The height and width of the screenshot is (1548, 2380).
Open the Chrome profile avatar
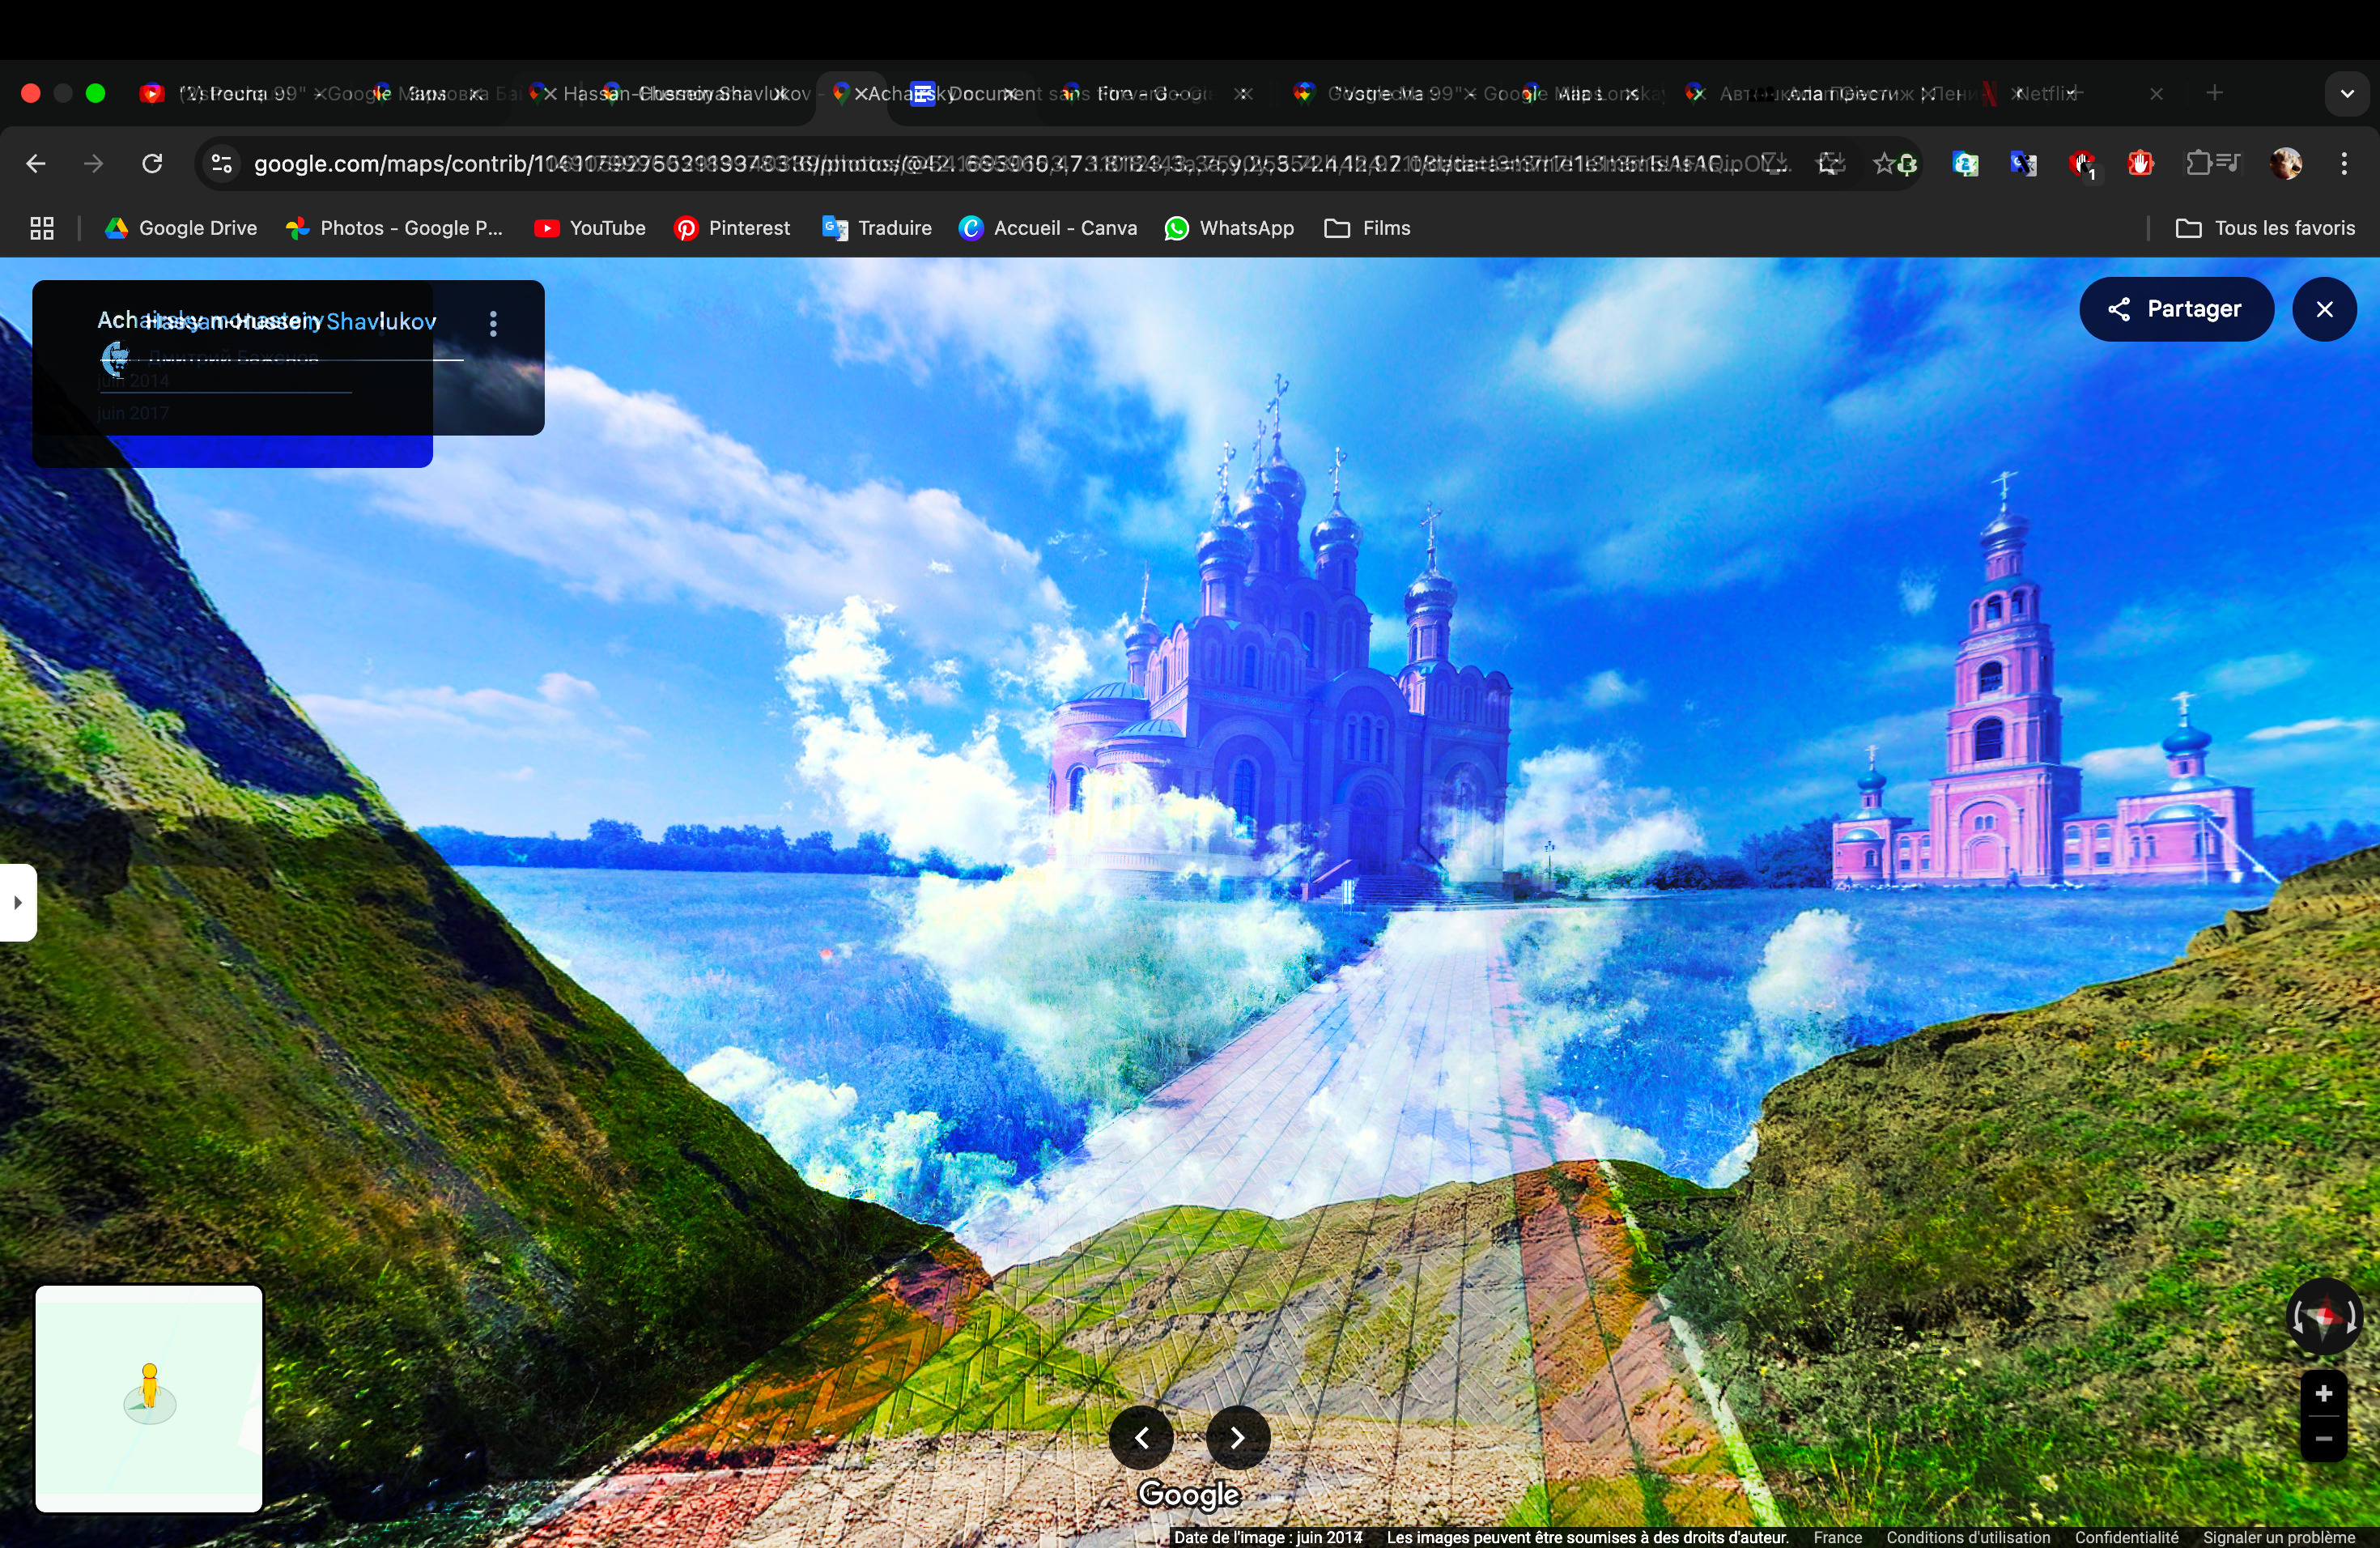tap(2286, 164)
